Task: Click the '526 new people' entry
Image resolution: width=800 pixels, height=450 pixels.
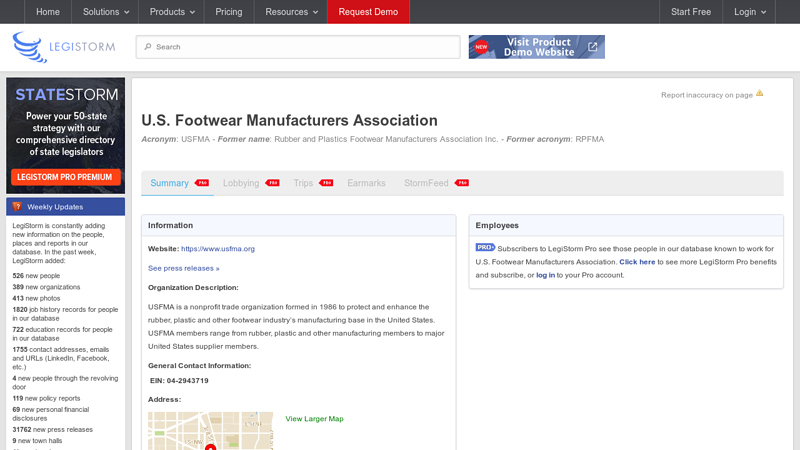Action: 36,276
